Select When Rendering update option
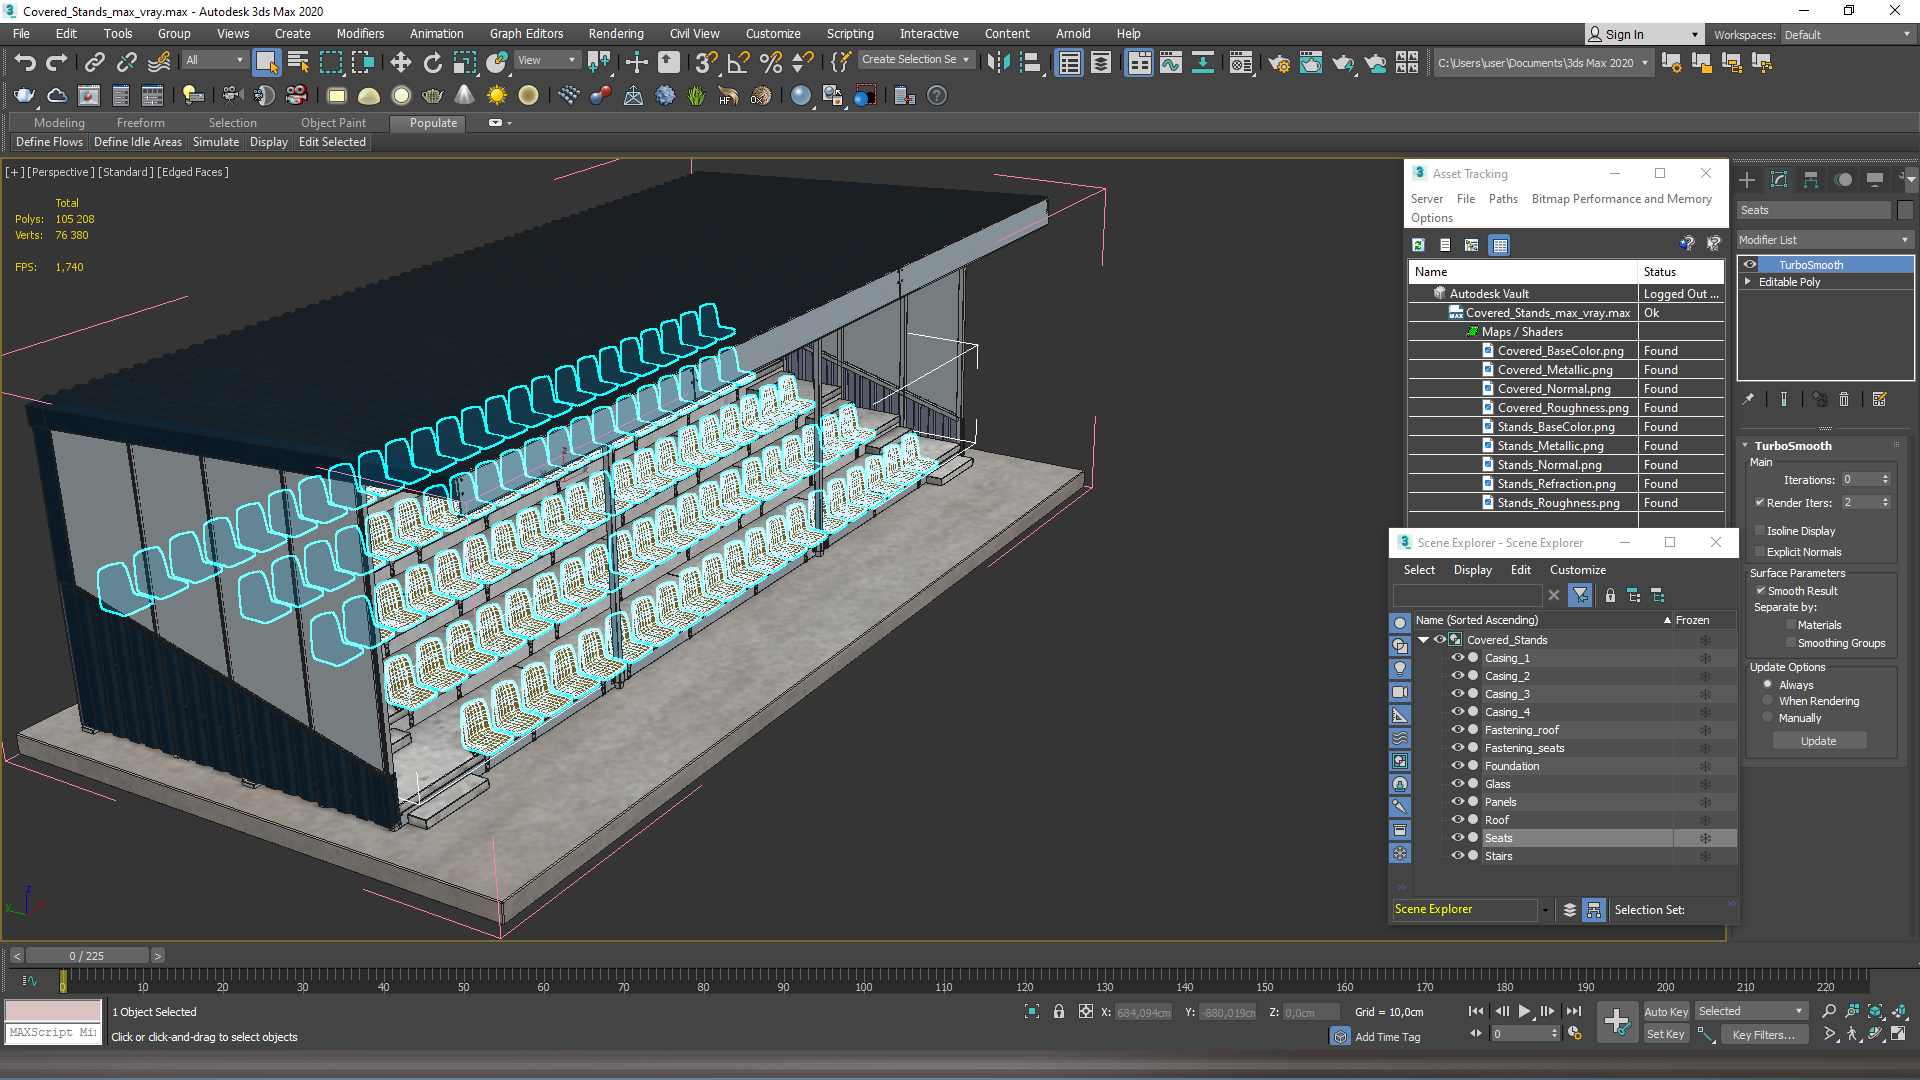This screenshot has width=1920, height=1080. tap(1768, 701)
